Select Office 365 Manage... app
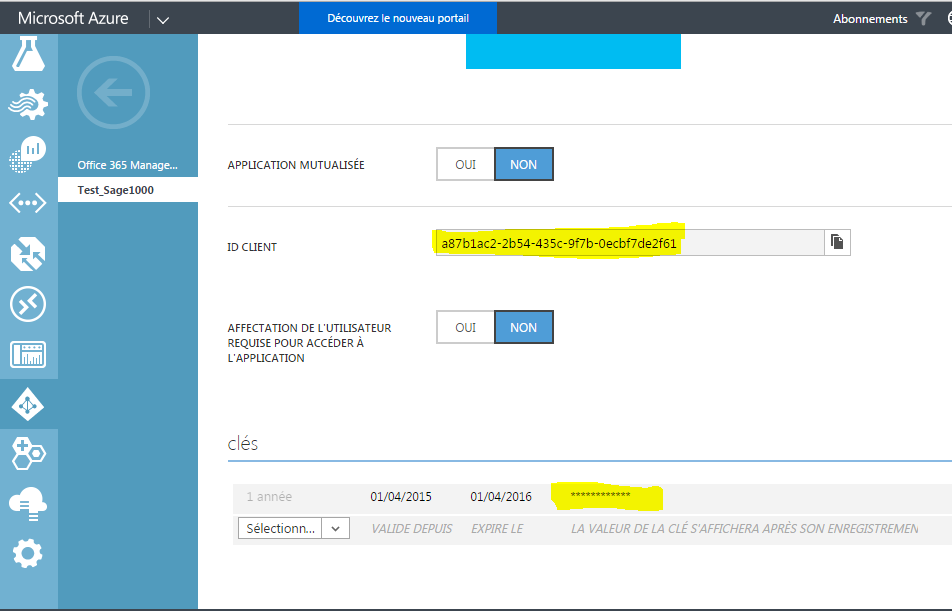This screenshot has height=611, width=952. [x=128, y=165]
